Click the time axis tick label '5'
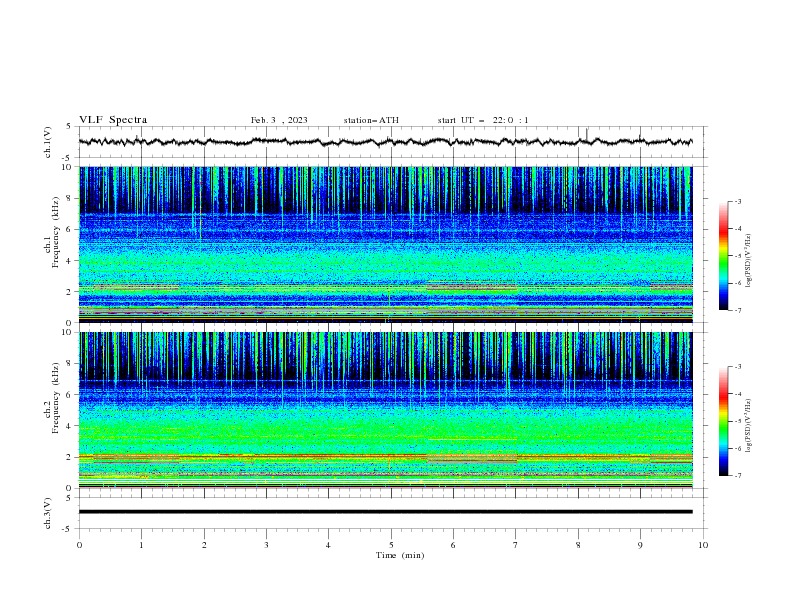The width and height of the screenshot is (792, 612). coord(391,545)
